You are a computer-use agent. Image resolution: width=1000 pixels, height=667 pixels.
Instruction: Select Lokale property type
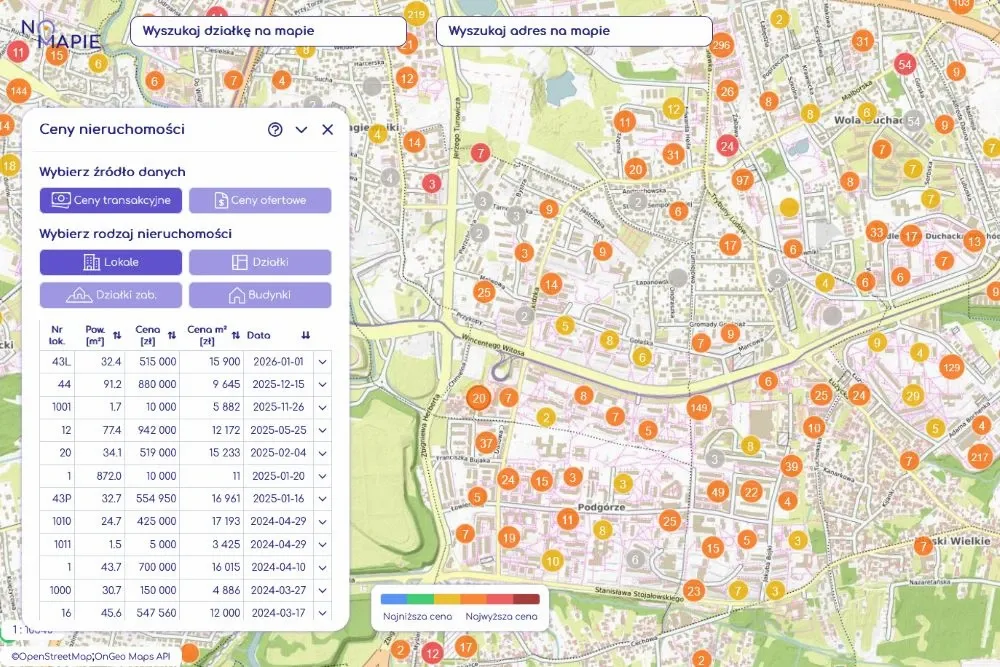point(111,262)
